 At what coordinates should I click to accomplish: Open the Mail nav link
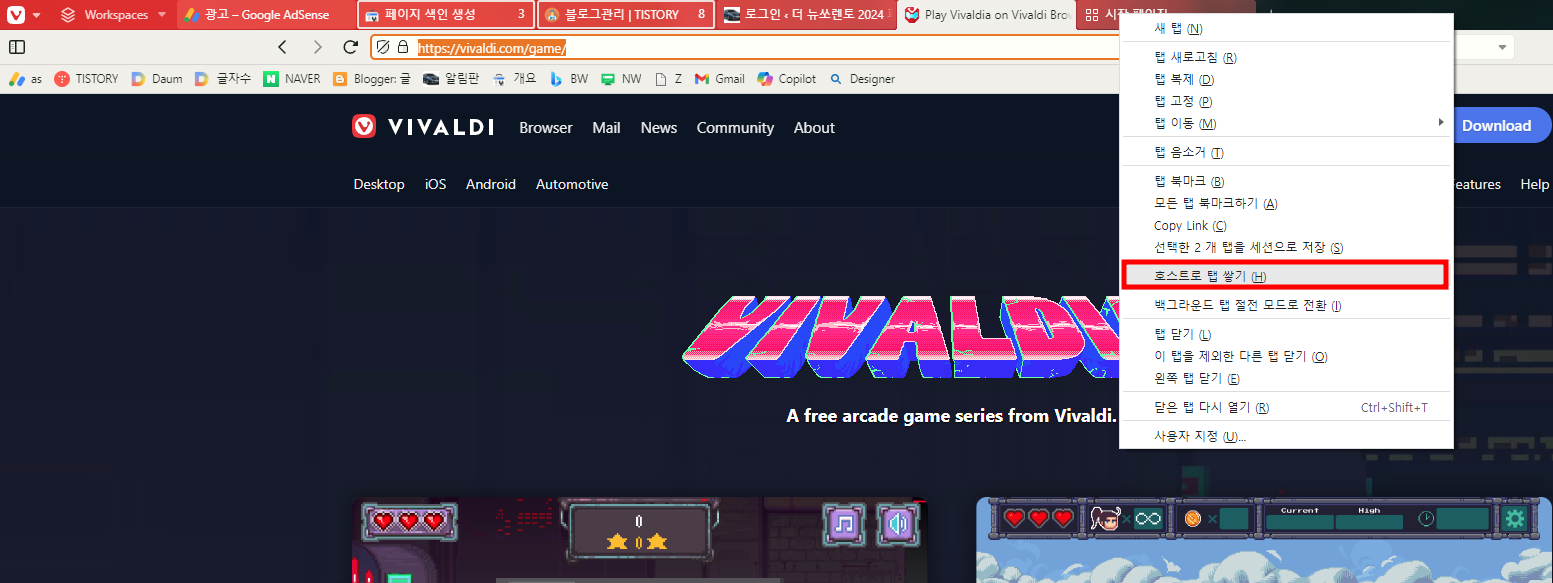606,128
